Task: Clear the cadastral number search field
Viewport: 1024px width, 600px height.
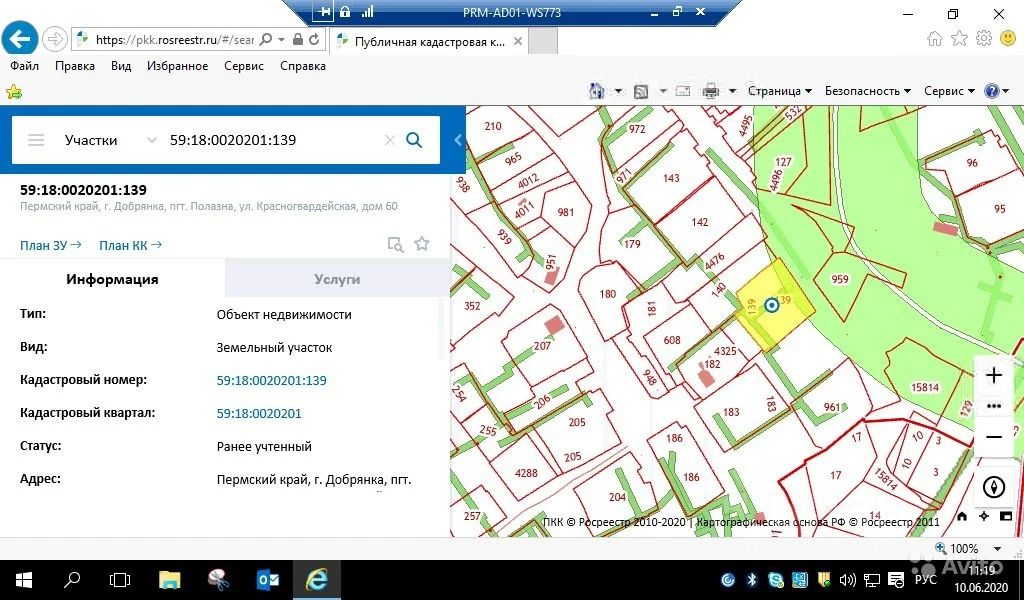Action: click(390, 140)
